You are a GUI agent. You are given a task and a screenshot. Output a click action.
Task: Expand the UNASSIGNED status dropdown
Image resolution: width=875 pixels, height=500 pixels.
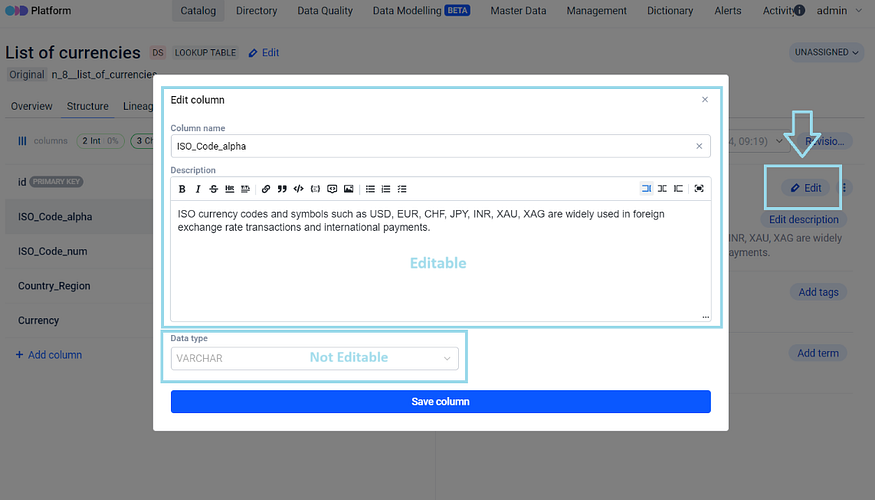pyautogui.click(x=826, y=52)
